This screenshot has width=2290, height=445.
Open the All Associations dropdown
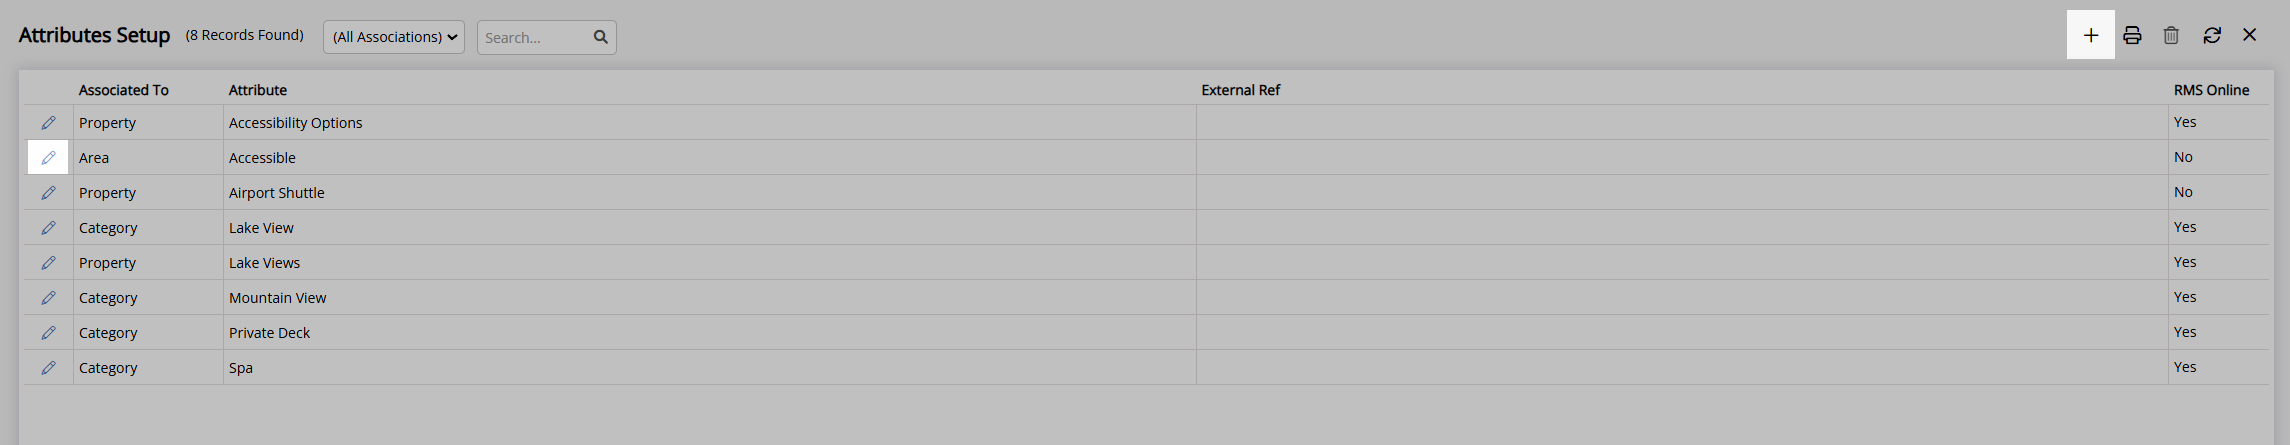pos(394,37)
